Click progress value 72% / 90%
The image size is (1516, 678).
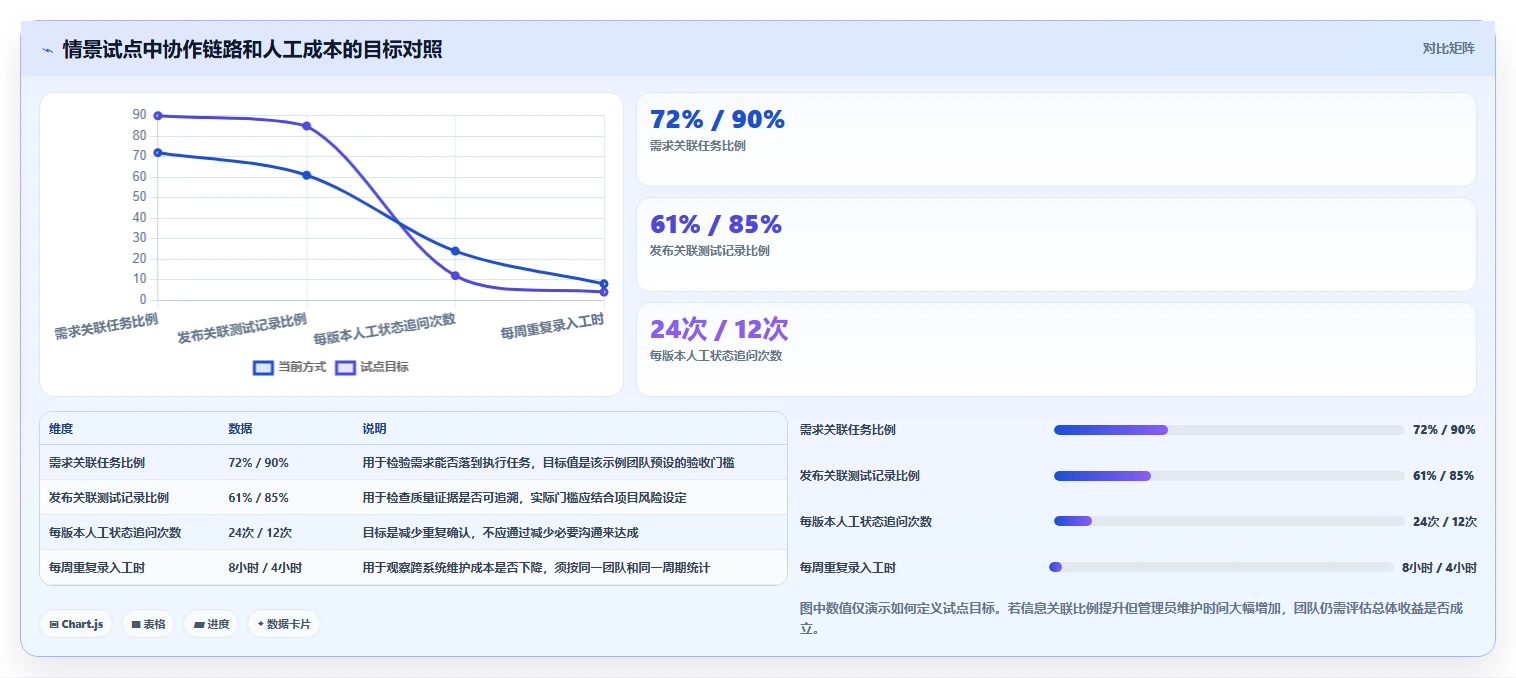(1444, 430)
